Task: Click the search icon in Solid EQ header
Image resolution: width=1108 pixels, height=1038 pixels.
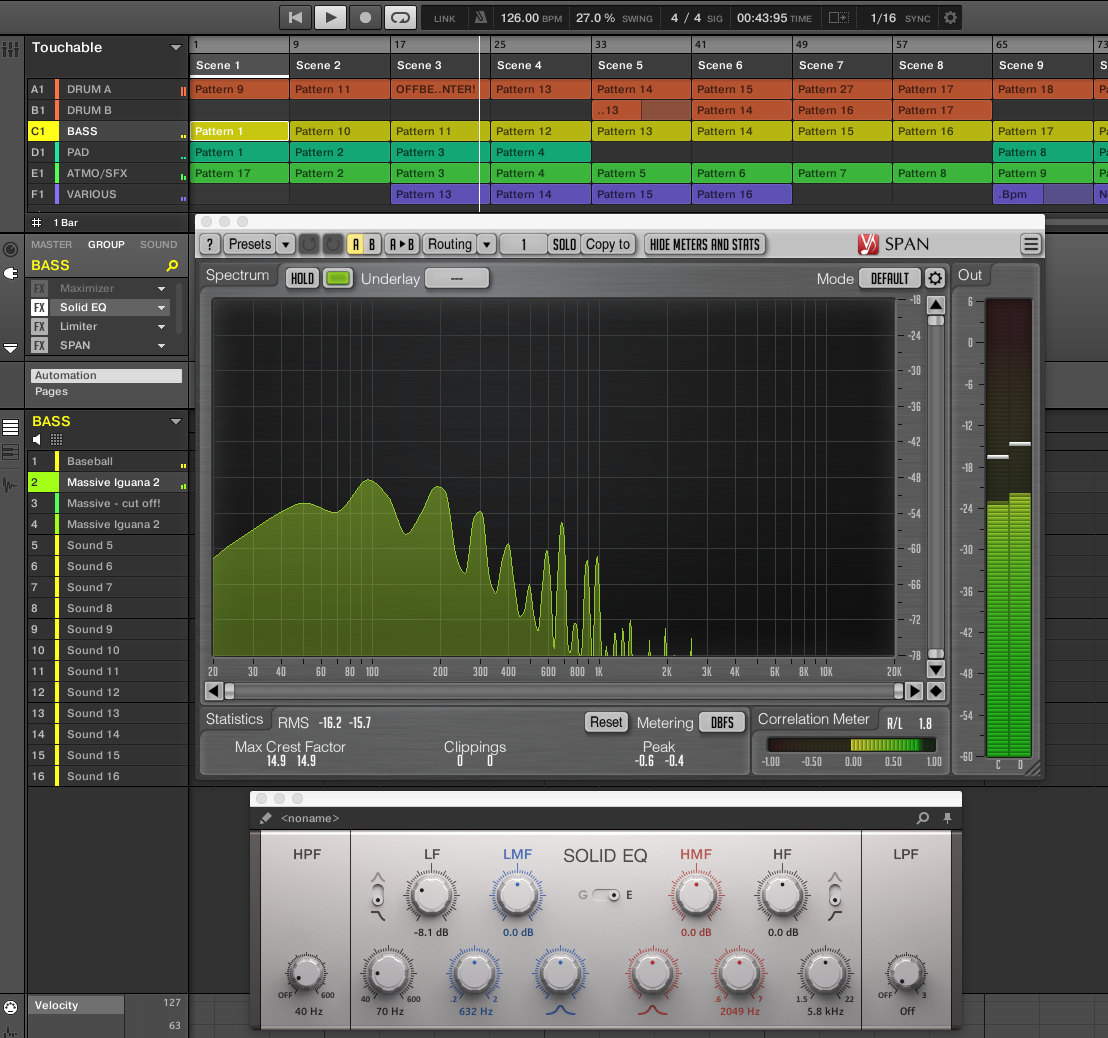Action: point(922,818)
